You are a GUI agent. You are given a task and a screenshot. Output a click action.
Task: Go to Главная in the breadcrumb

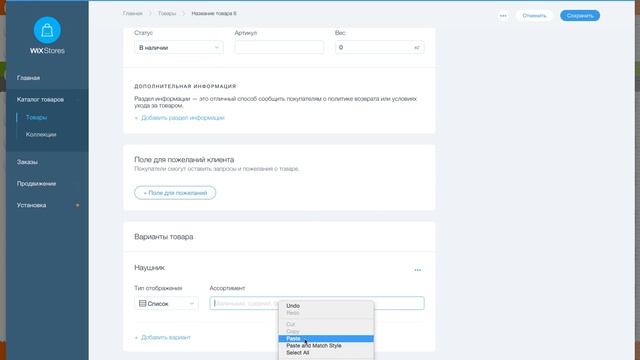click(133, 13)
